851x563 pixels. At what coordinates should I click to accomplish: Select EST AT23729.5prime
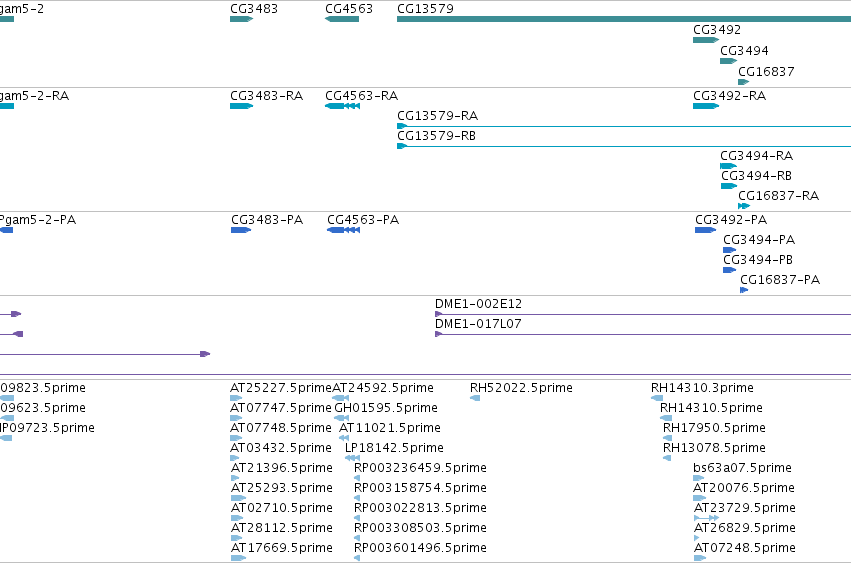[745, 509]
